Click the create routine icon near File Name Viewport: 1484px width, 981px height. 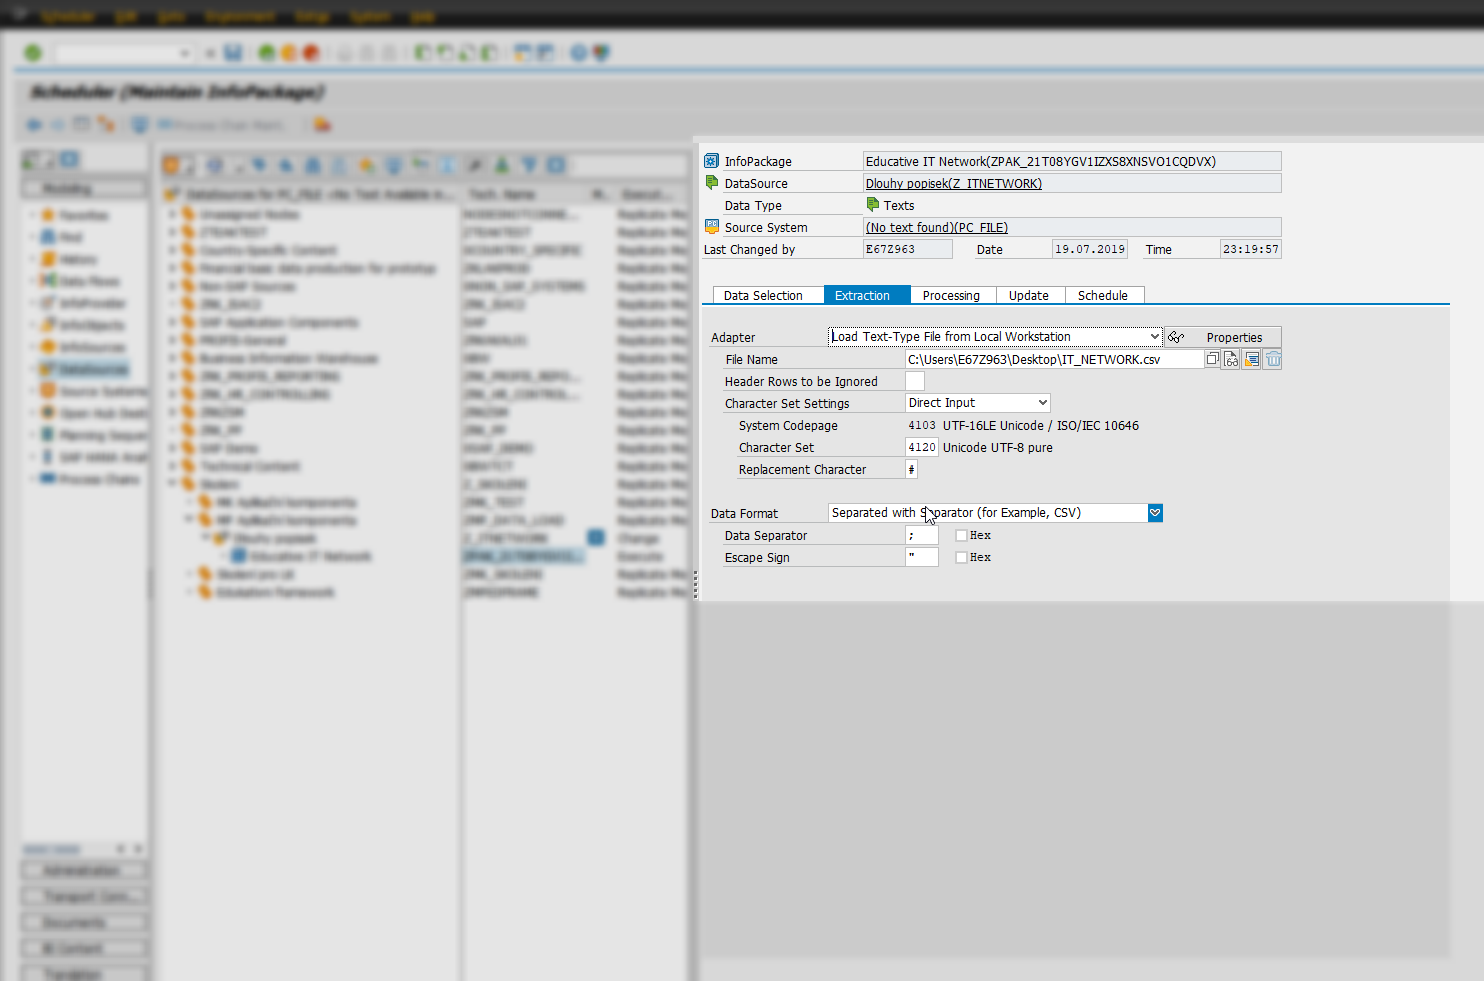pos(1251,359)
